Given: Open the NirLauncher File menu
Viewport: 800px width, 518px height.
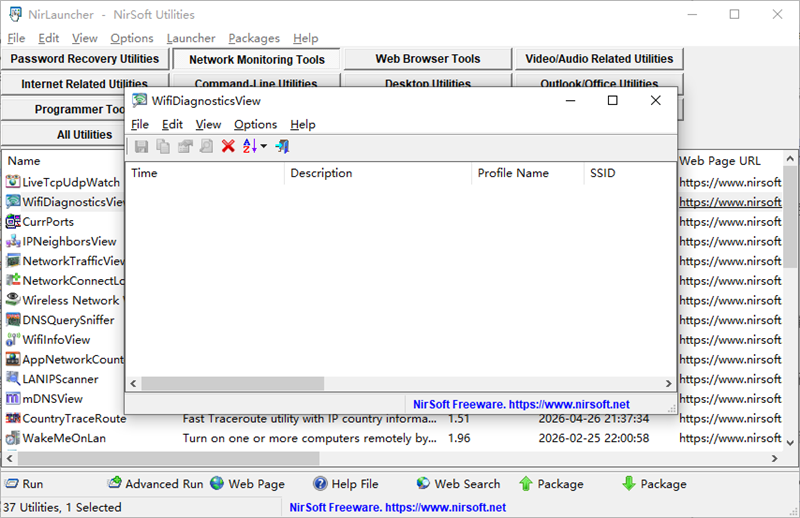Looking at the screenshot, I should (16, 38).
